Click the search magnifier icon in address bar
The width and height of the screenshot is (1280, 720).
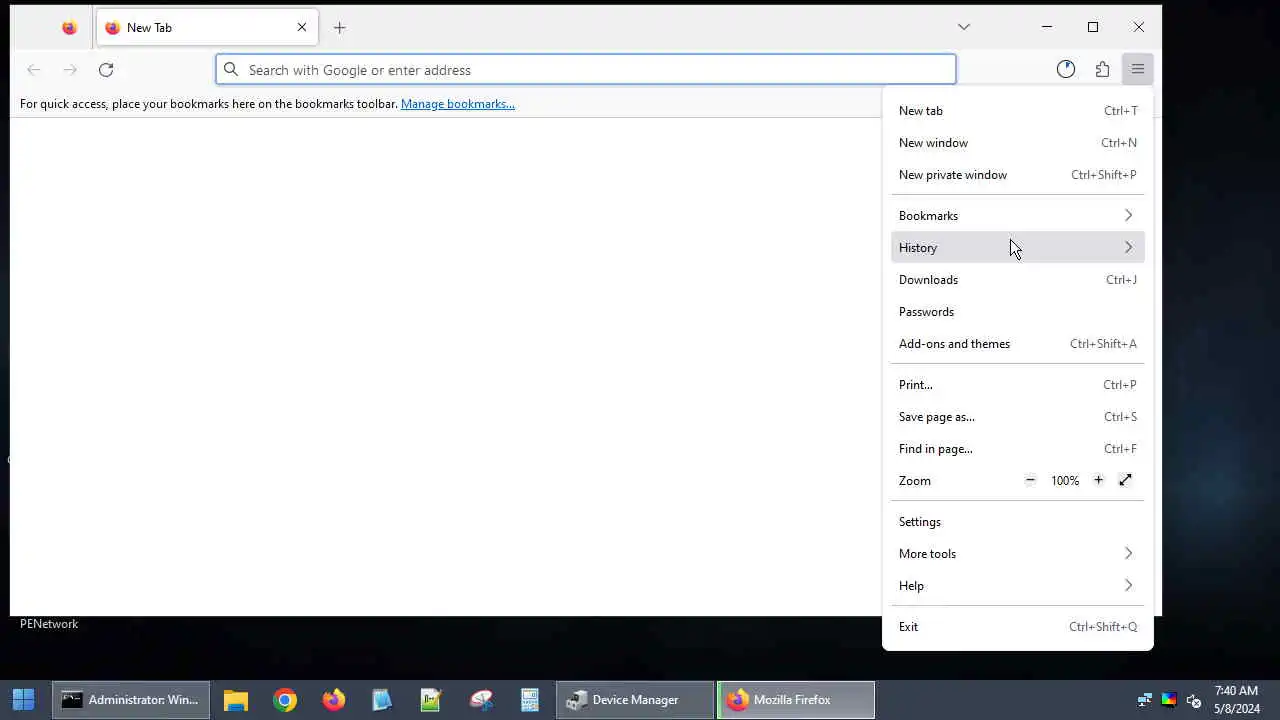click(x=231, y=69)
